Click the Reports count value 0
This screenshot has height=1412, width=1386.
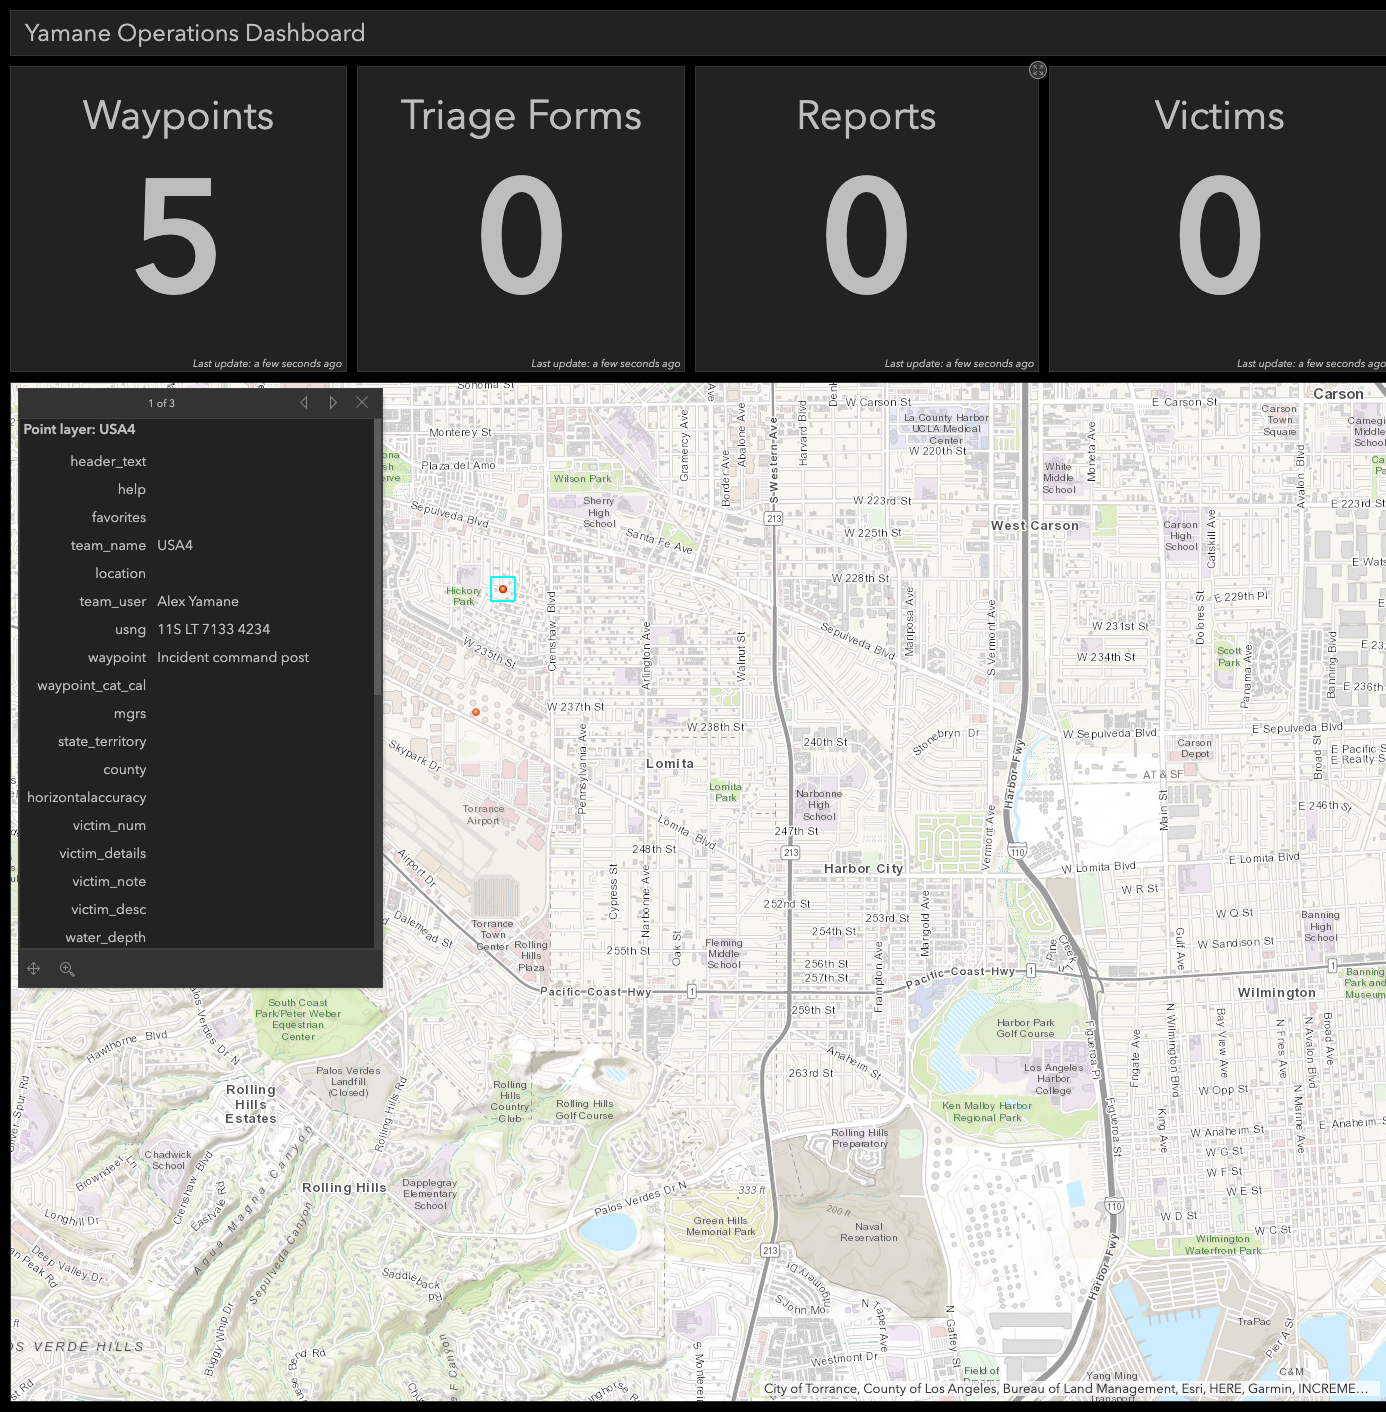pos(866,236)
